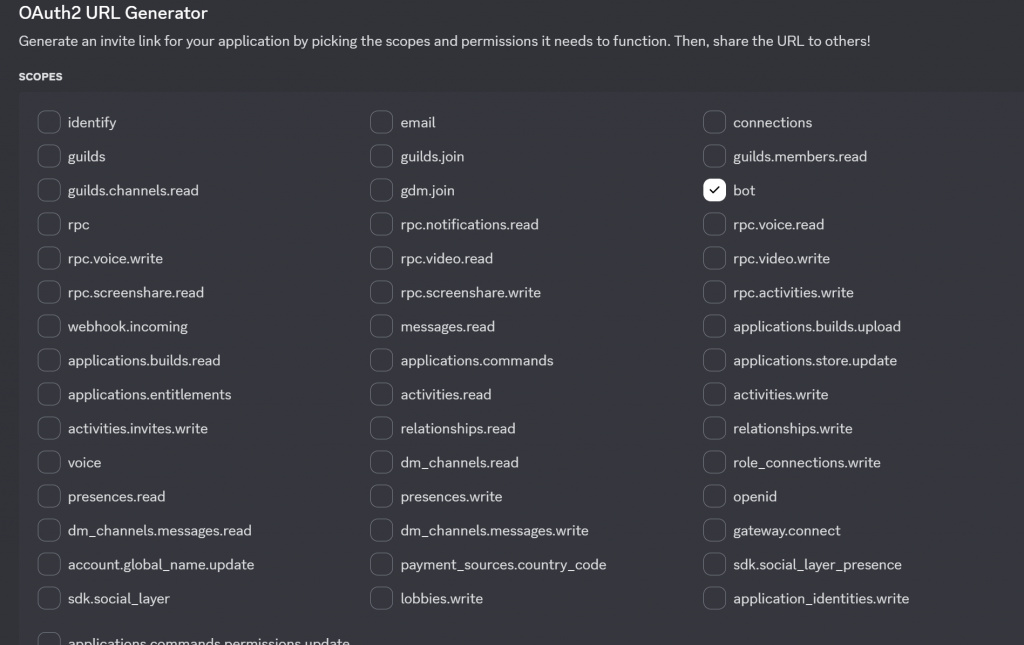Enable the connections scope
This screenshot has width=1024, height=645.
pos(714,123)
